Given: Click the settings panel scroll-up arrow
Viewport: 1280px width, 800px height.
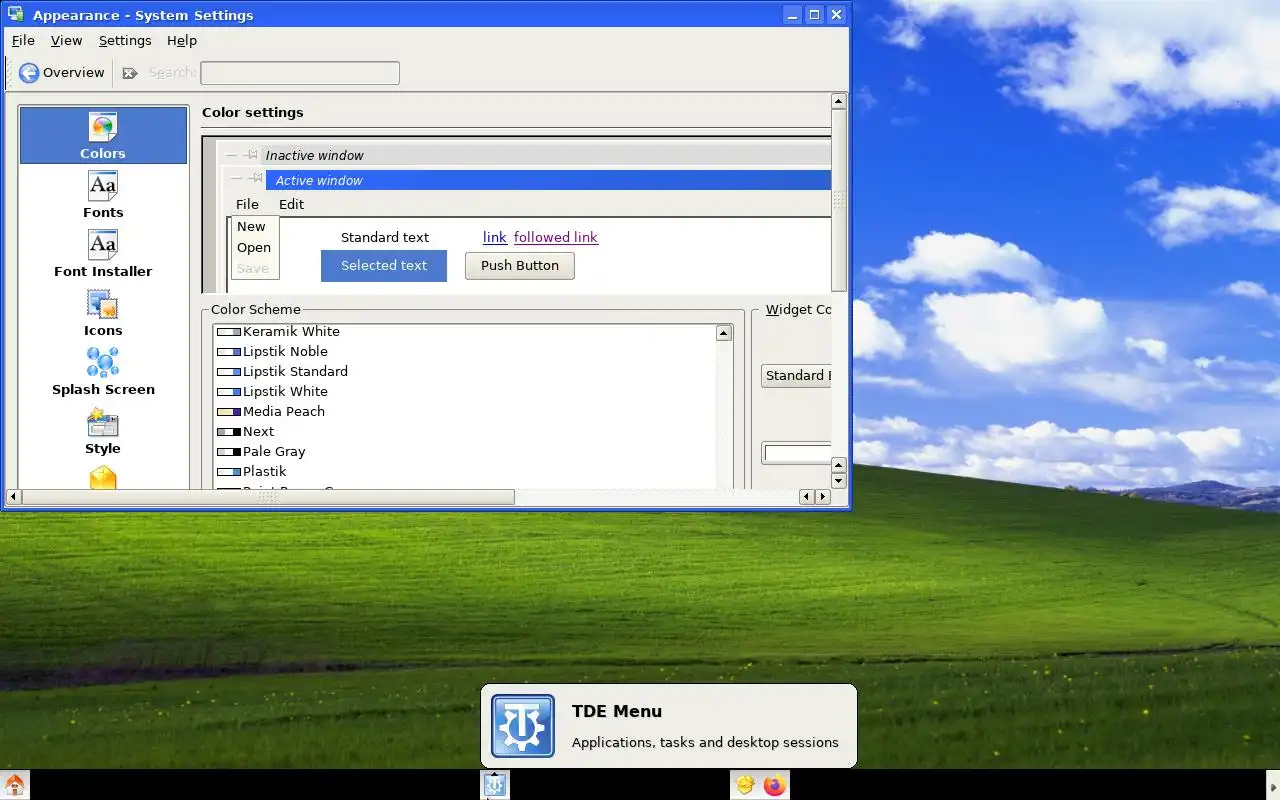Looking at the screenshot, I should tap(838, 100).
